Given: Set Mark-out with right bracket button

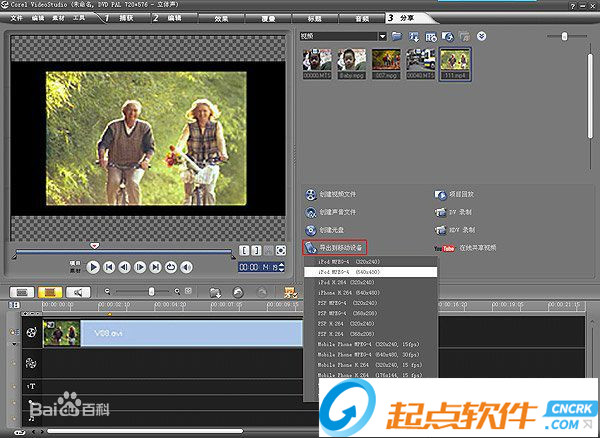Looking at the screenshot, I should click(256, 251).
